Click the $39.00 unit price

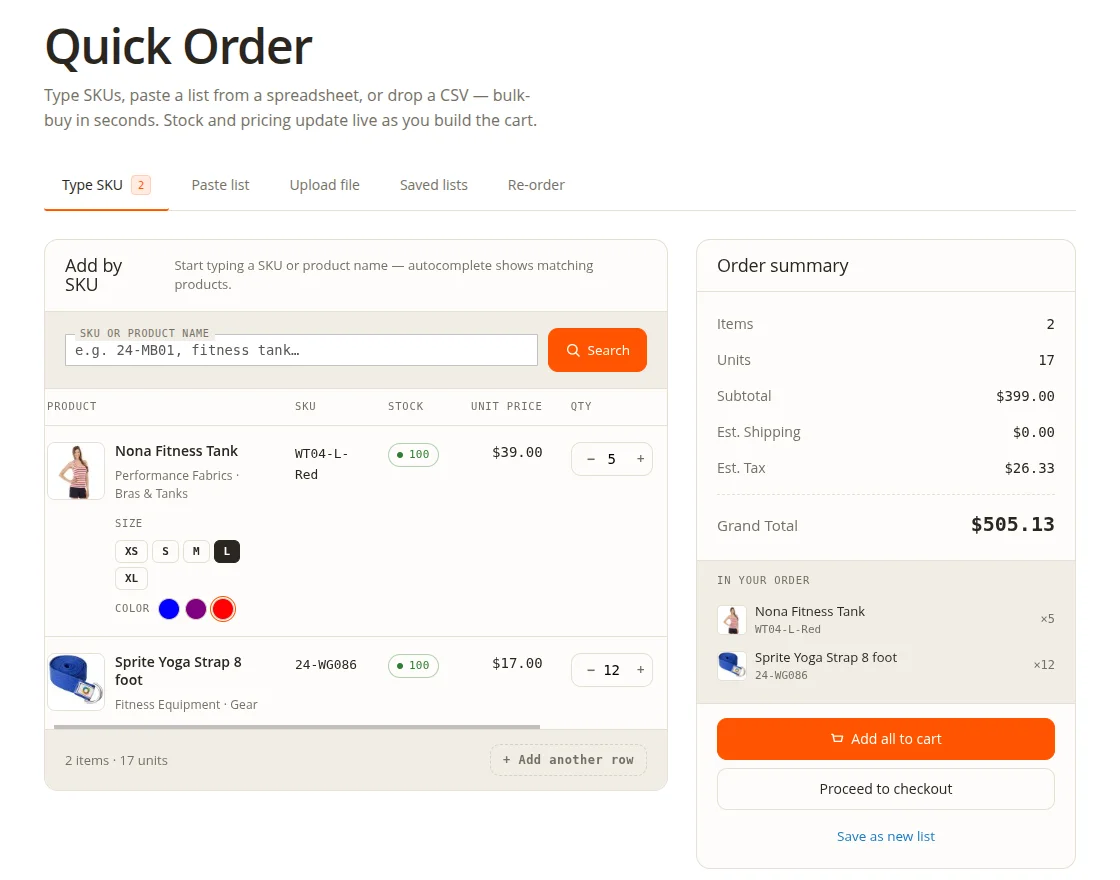click(x=517, y=452)
